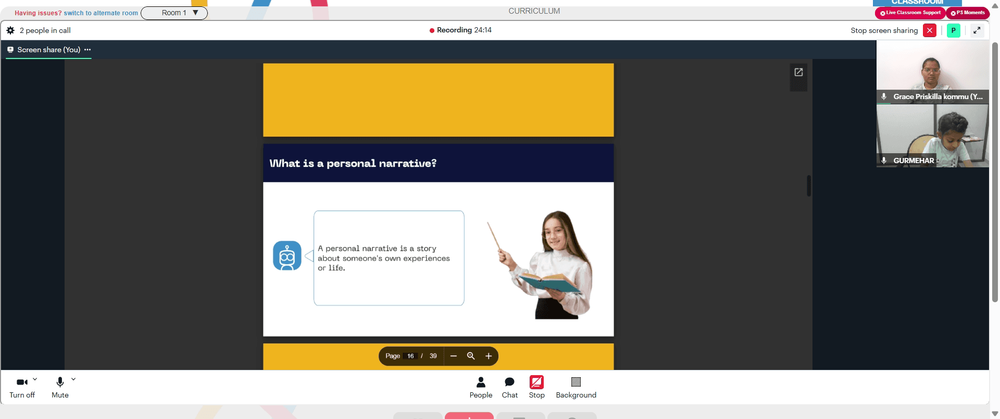Screen dimensions: 1000x419
Task: Click the 2 people in call text
Action: pyautogui.click(x=45, y=31)
